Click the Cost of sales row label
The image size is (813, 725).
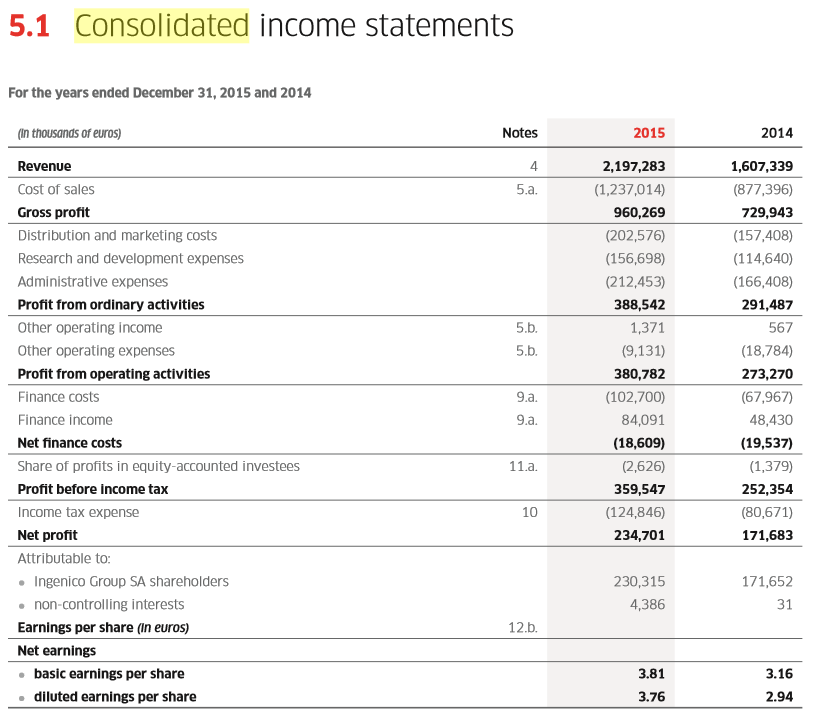pyautogui.click(x=56, y=189)
